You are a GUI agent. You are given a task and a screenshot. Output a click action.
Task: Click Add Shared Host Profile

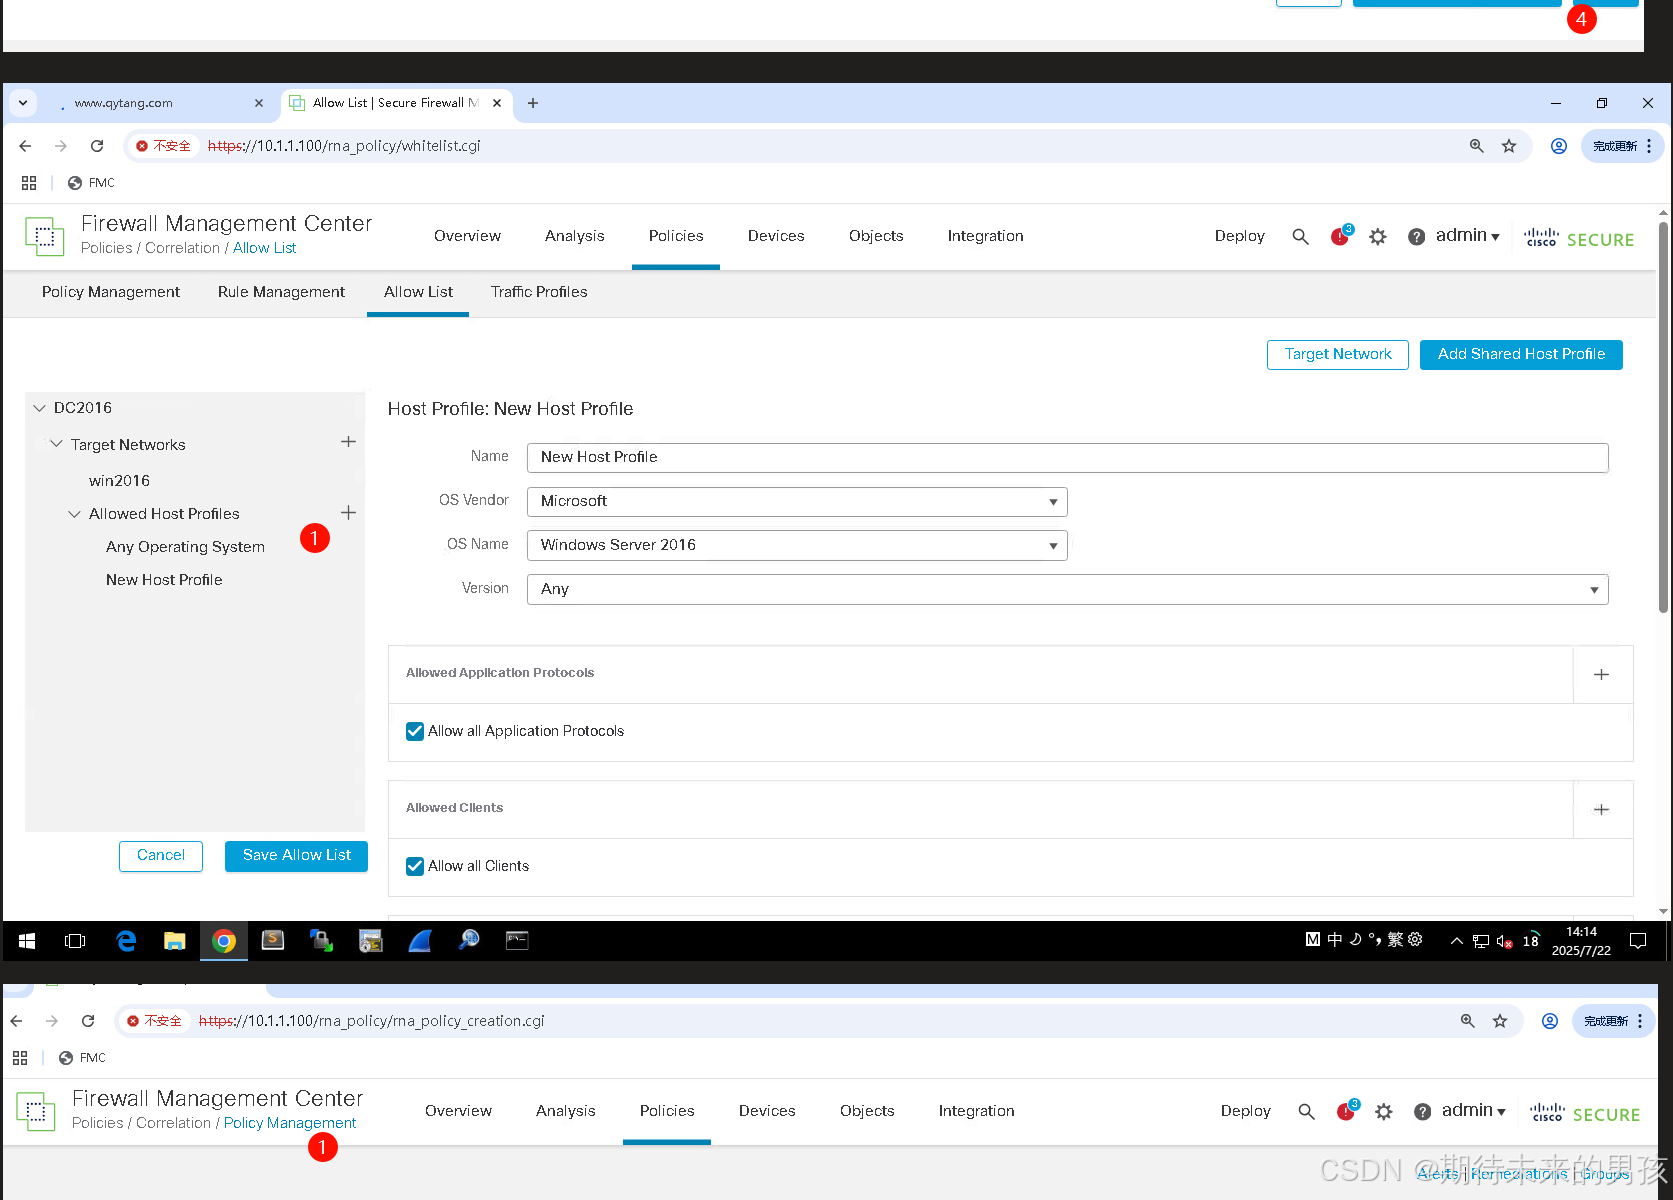[1521, 355]
